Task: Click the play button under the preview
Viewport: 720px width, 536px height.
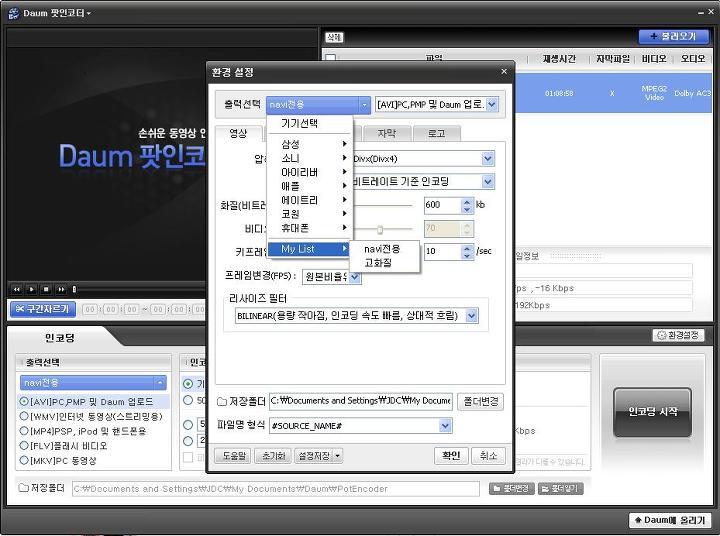Action: (32, 289)
